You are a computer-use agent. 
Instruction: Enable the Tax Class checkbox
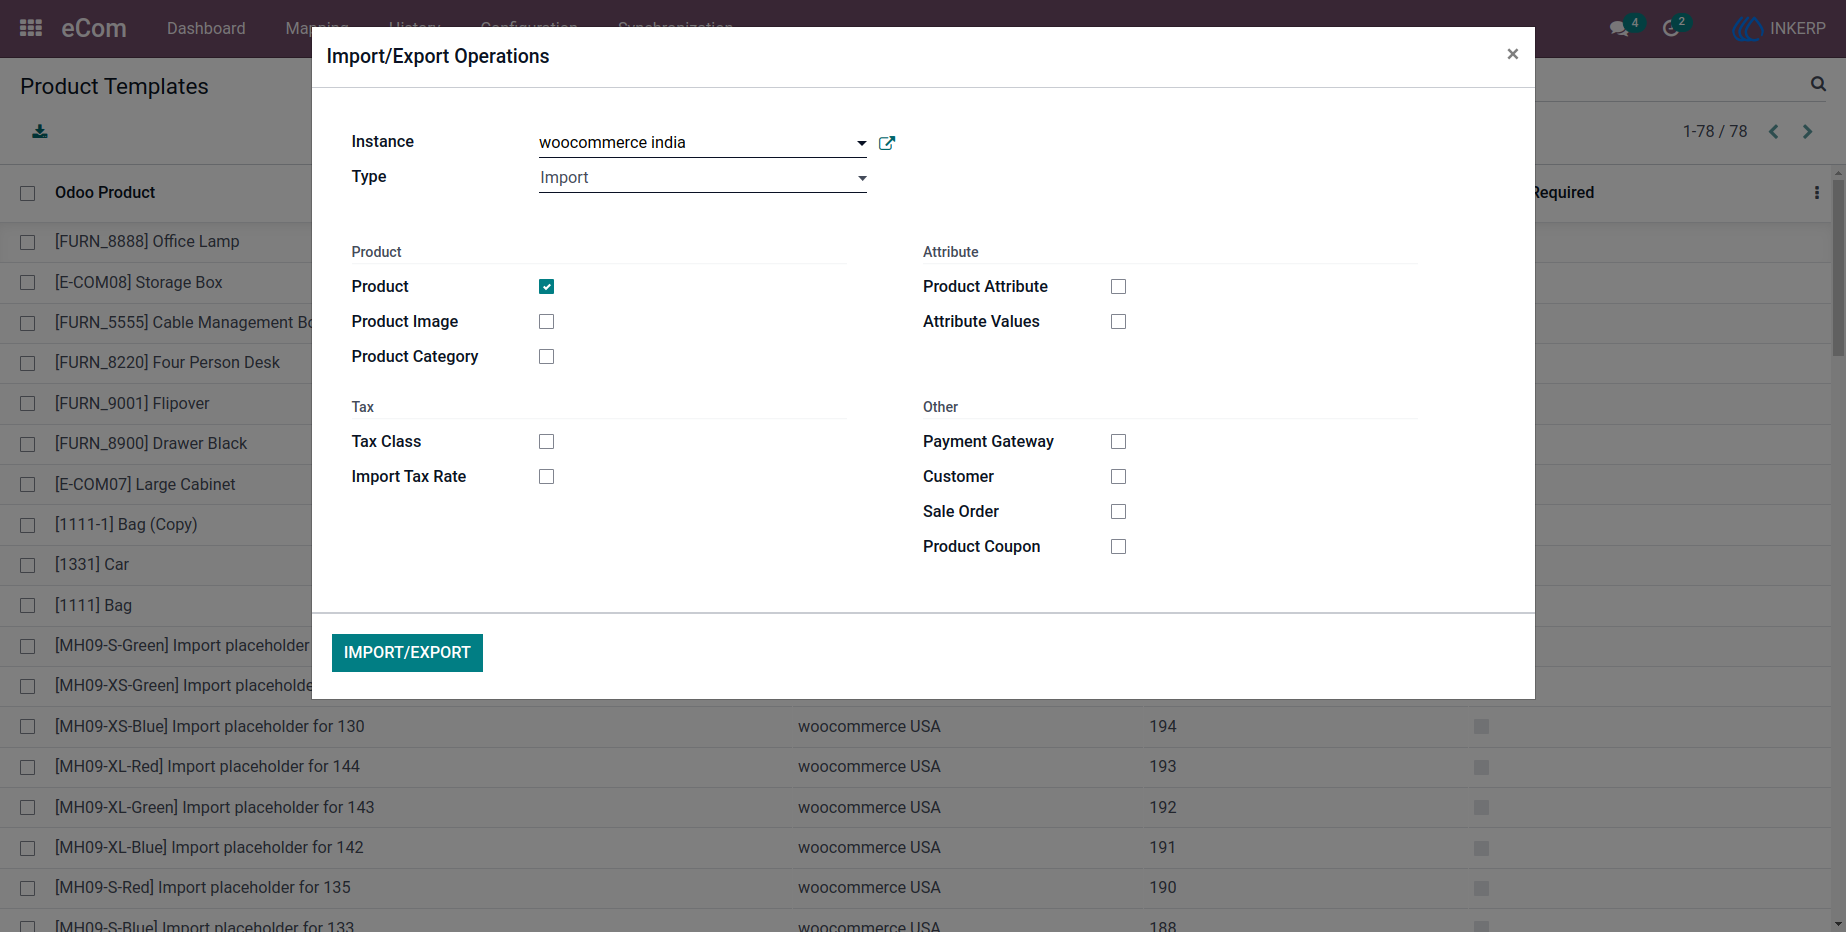tap(546, 442)
